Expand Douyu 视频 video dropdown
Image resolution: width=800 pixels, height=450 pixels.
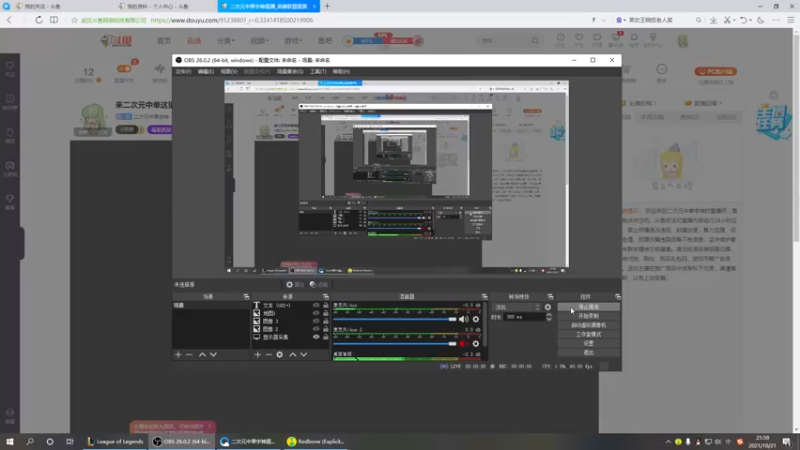click(x=259, y=41)
